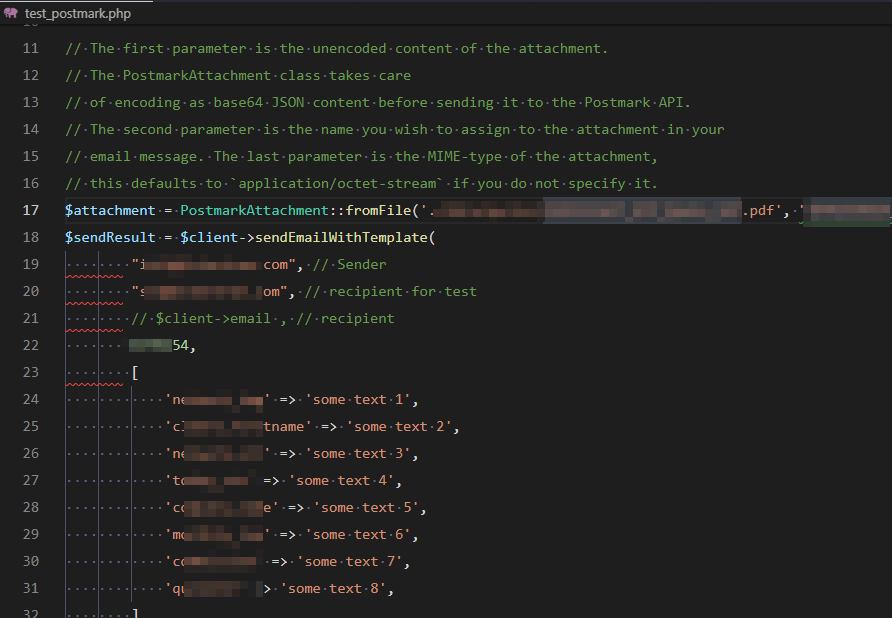892x618 pixels.
Task: Click line number 31
Action: point(31,588)
